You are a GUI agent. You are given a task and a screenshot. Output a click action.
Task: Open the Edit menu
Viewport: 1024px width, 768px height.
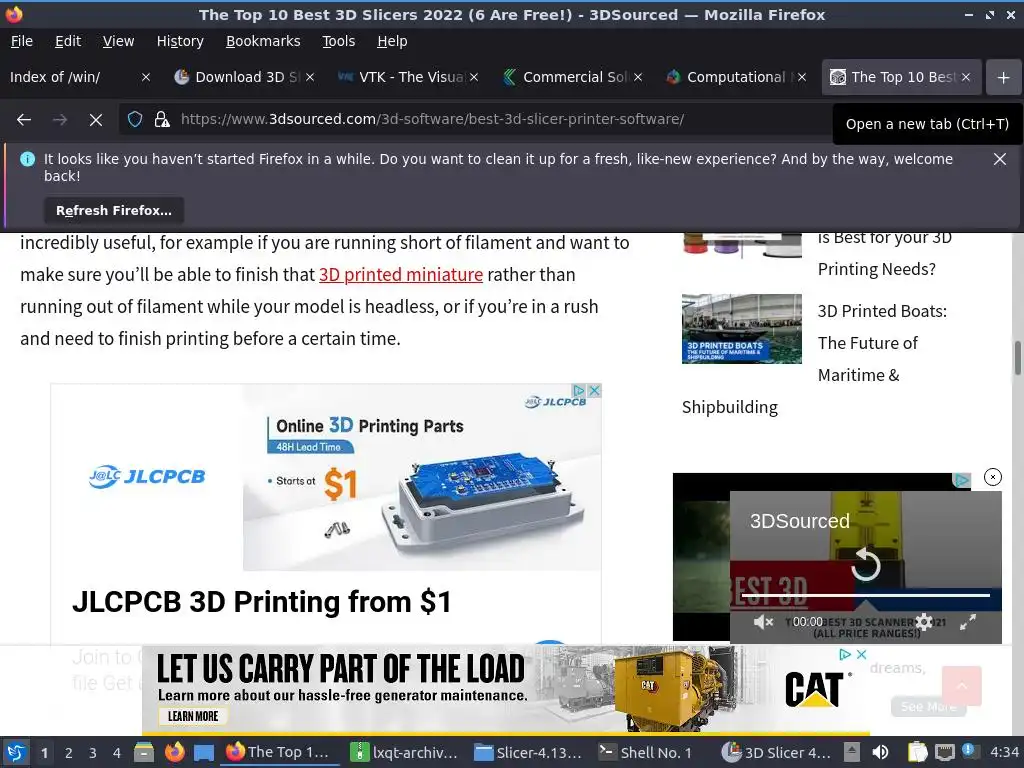coord(68,41)
